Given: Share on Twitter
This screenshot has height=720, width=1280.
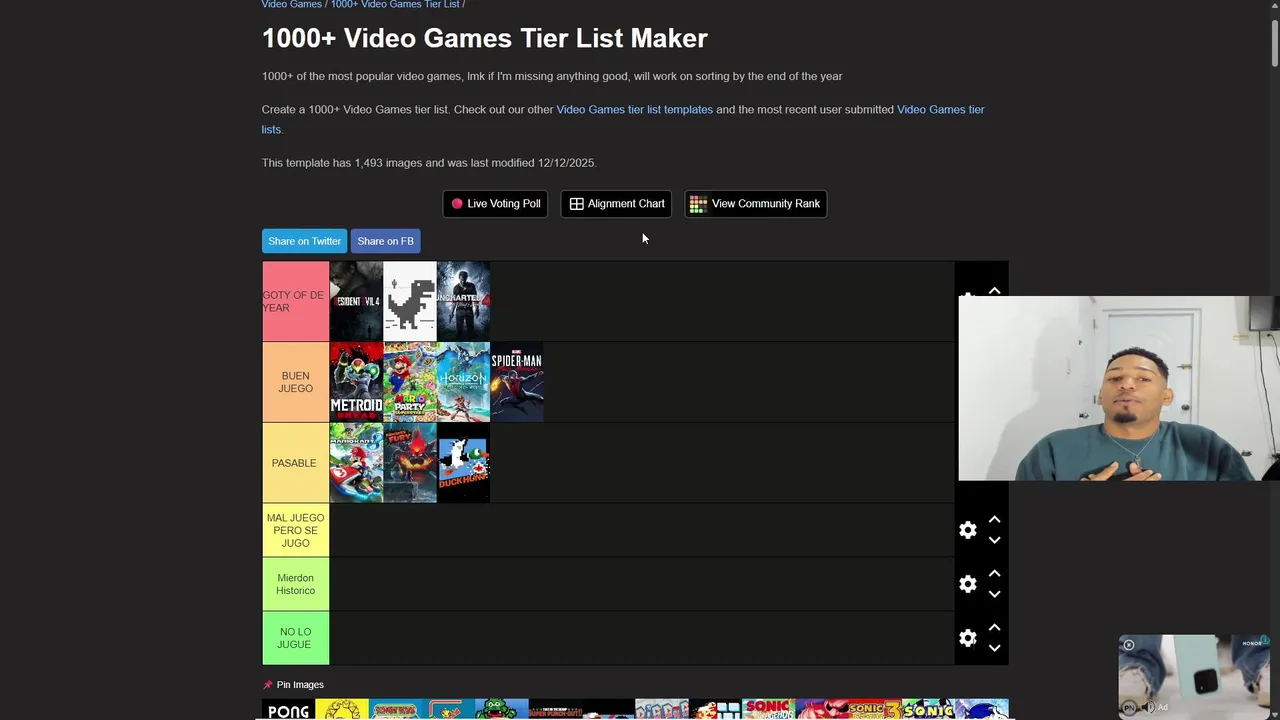Looking at the screenshot, I should coord(304,241).
